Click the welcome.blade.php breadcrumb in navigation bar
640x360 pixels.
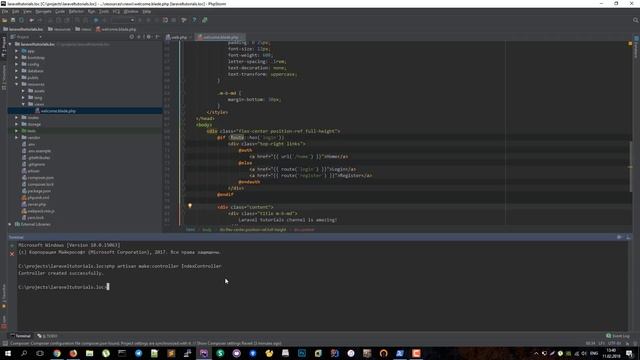pyautogui.click(x=116, y=29)
